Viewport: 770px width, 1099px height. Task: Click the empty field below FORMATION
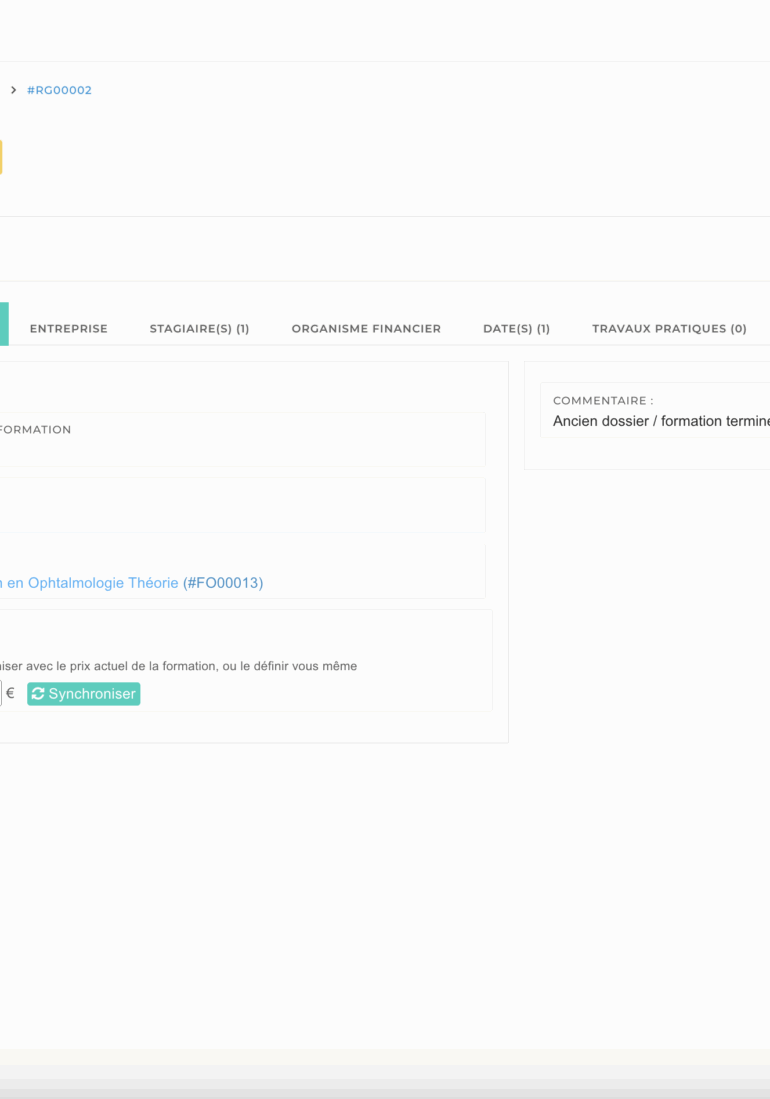tap(242, 505)
